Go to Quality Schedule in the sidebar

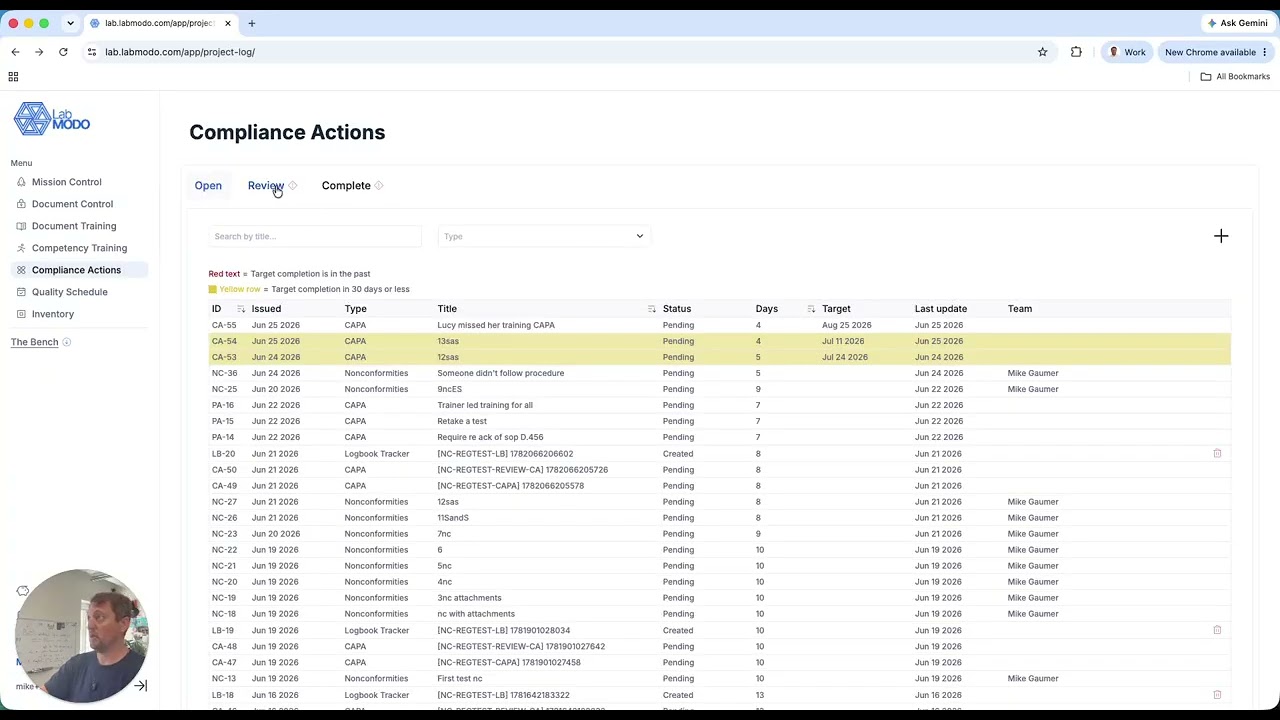click(x=69, y=292)
